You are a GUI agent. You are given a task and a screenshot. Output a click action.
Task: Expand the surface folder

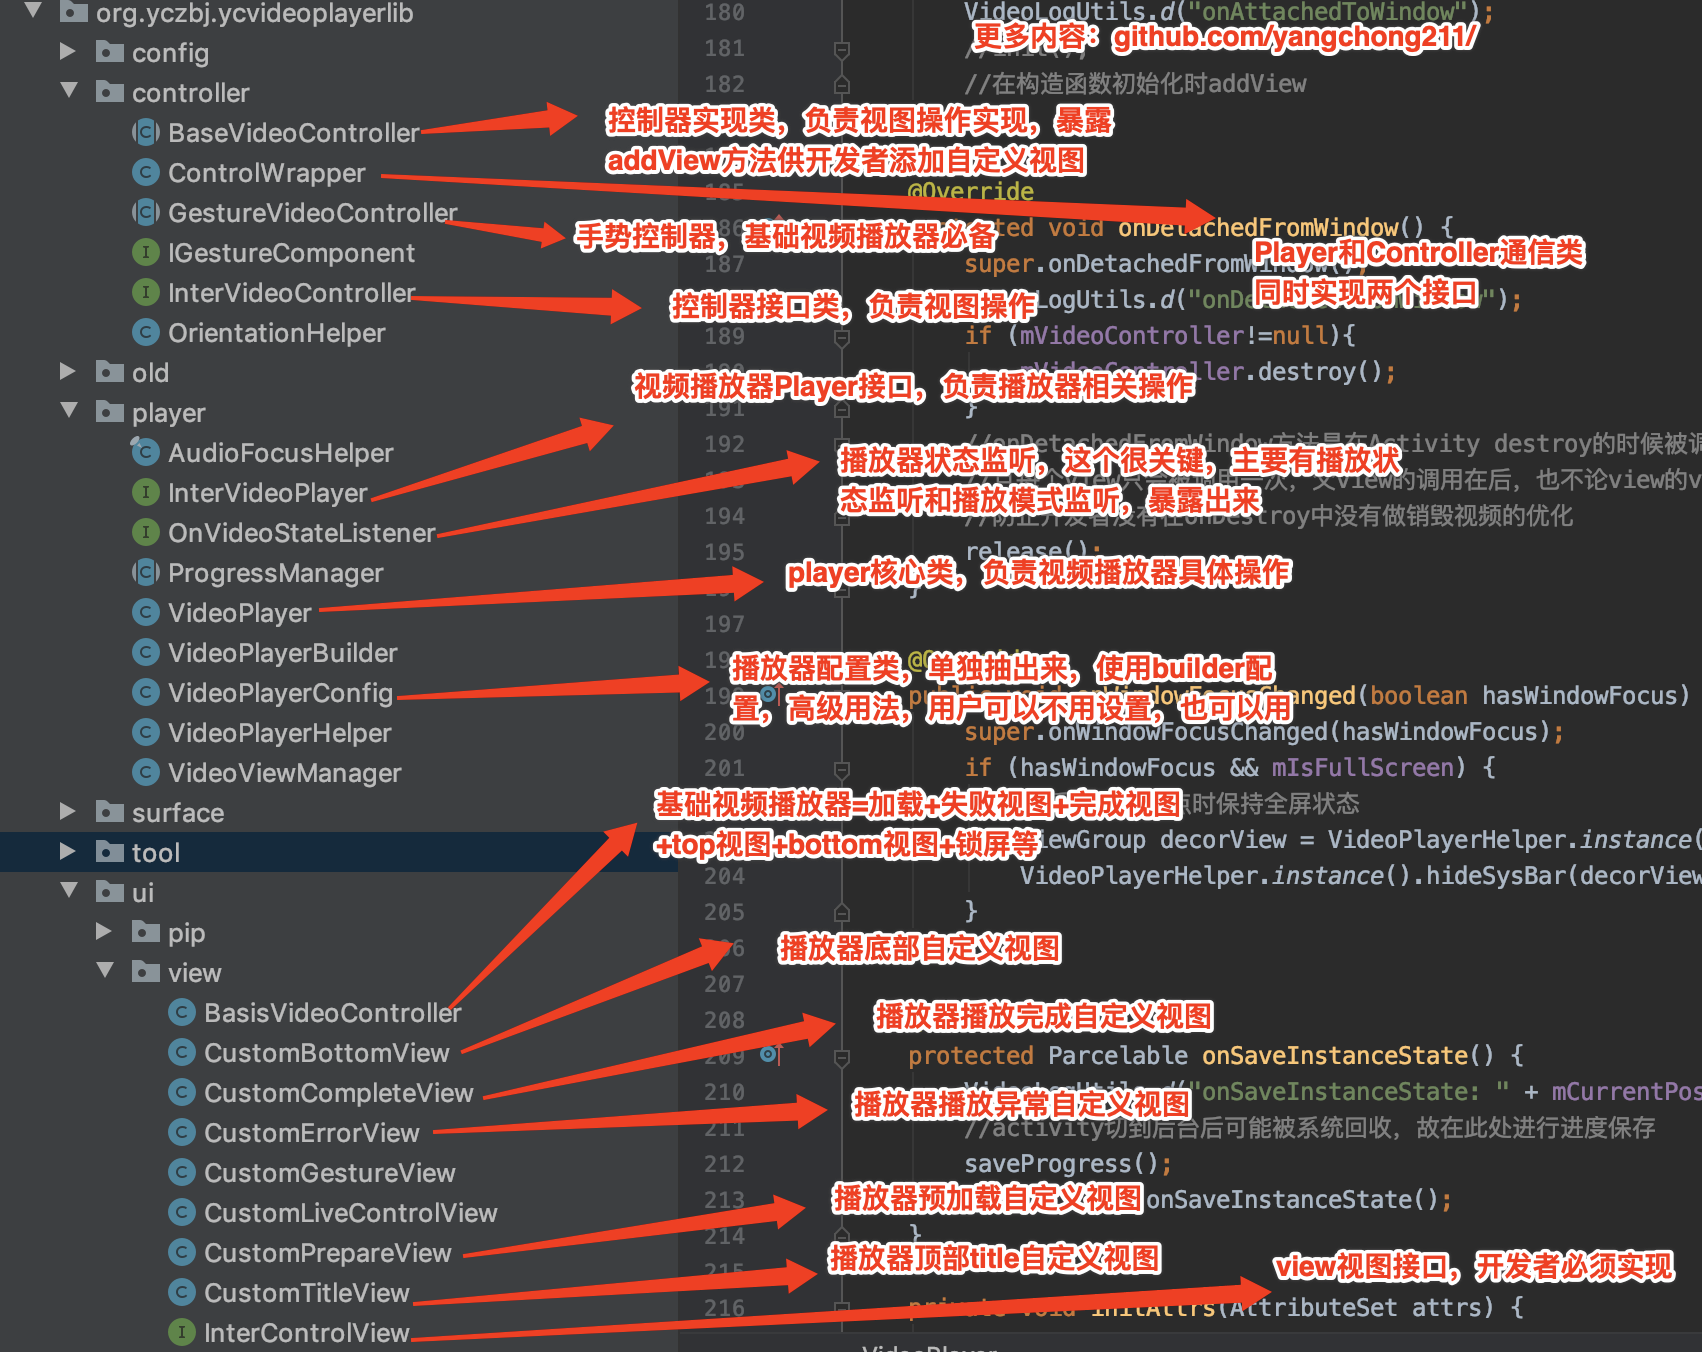pyautogui.click(x=68, y=811)
